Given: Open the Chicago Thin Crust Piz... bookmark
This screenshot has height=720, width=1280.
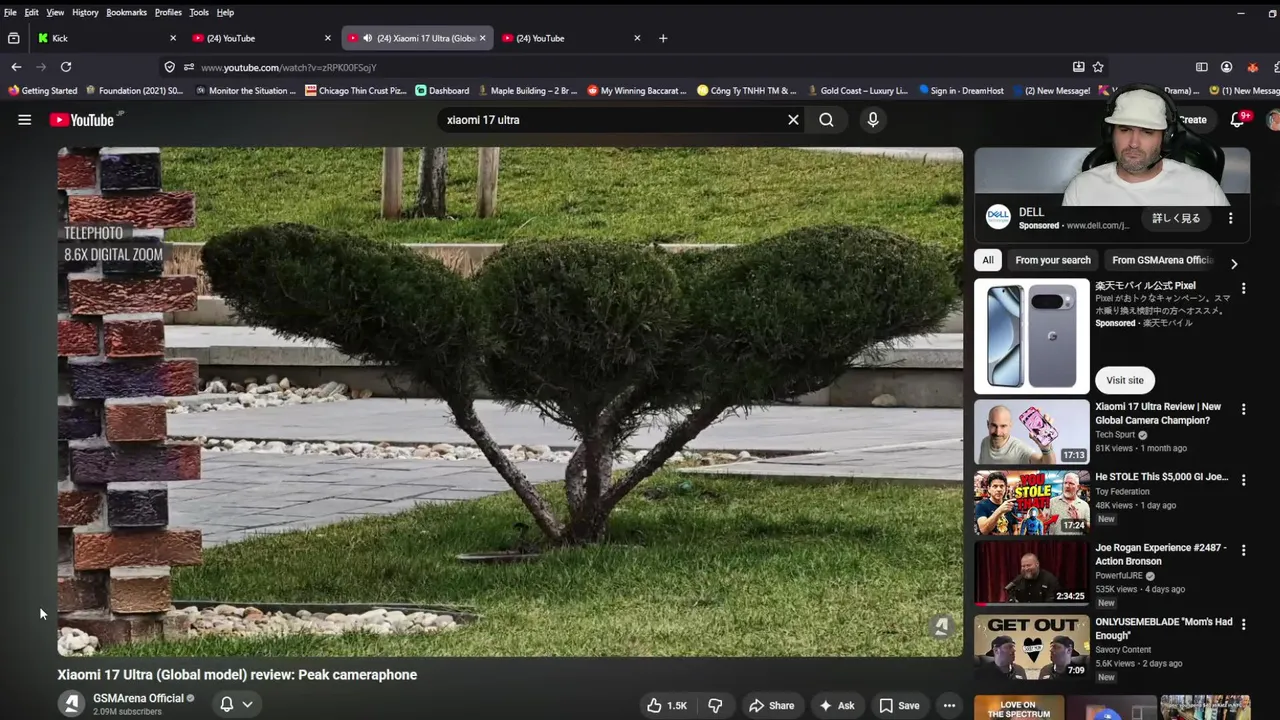Looking at the screenshot, I should [356, 90].
